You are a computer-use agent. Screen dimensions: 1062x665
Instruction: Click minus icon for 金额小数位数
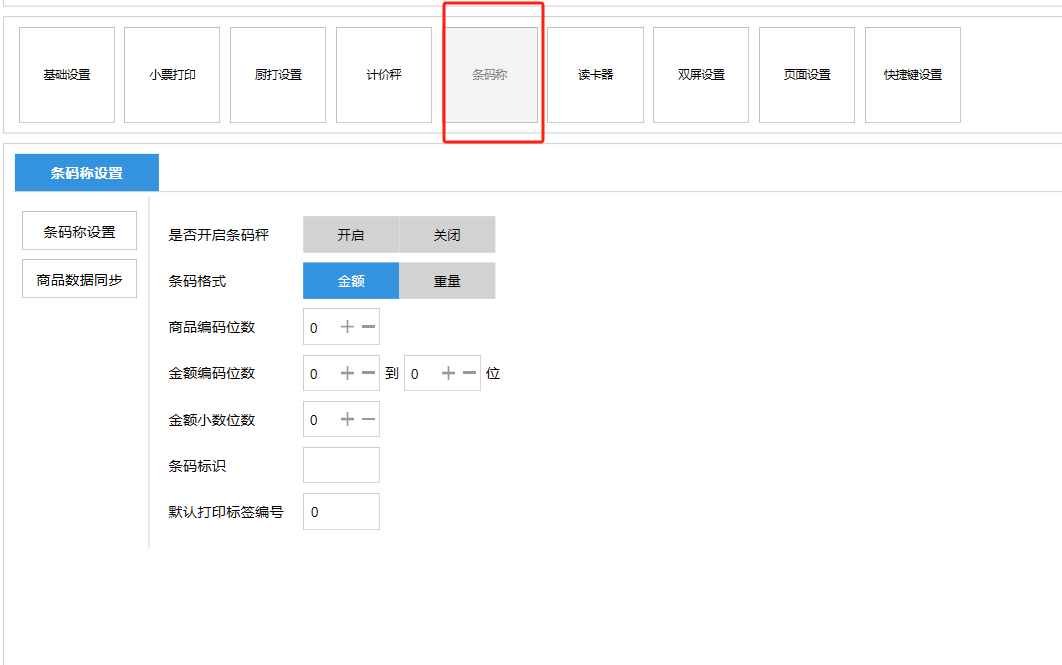click(x=368, y=419)
